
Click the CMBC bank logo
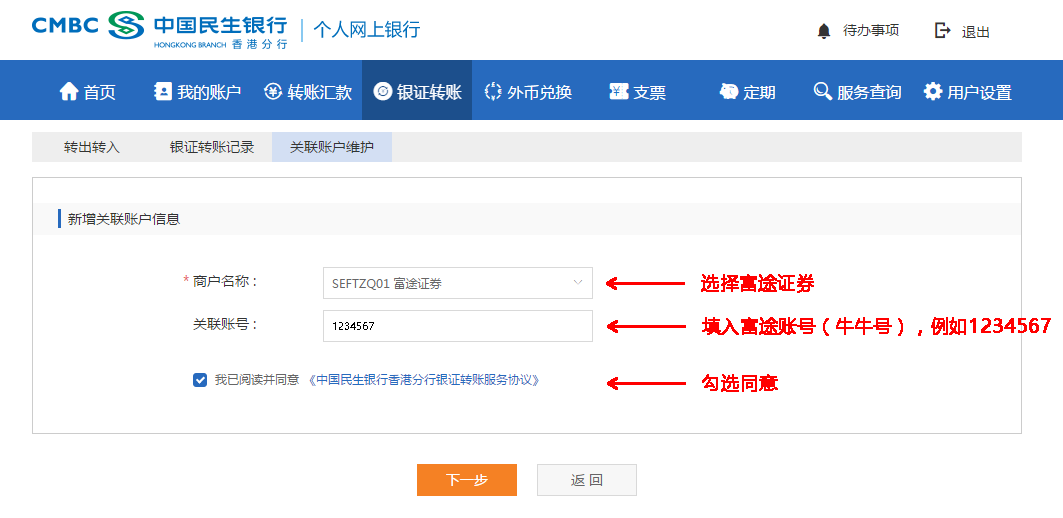(x=159, y=30)
